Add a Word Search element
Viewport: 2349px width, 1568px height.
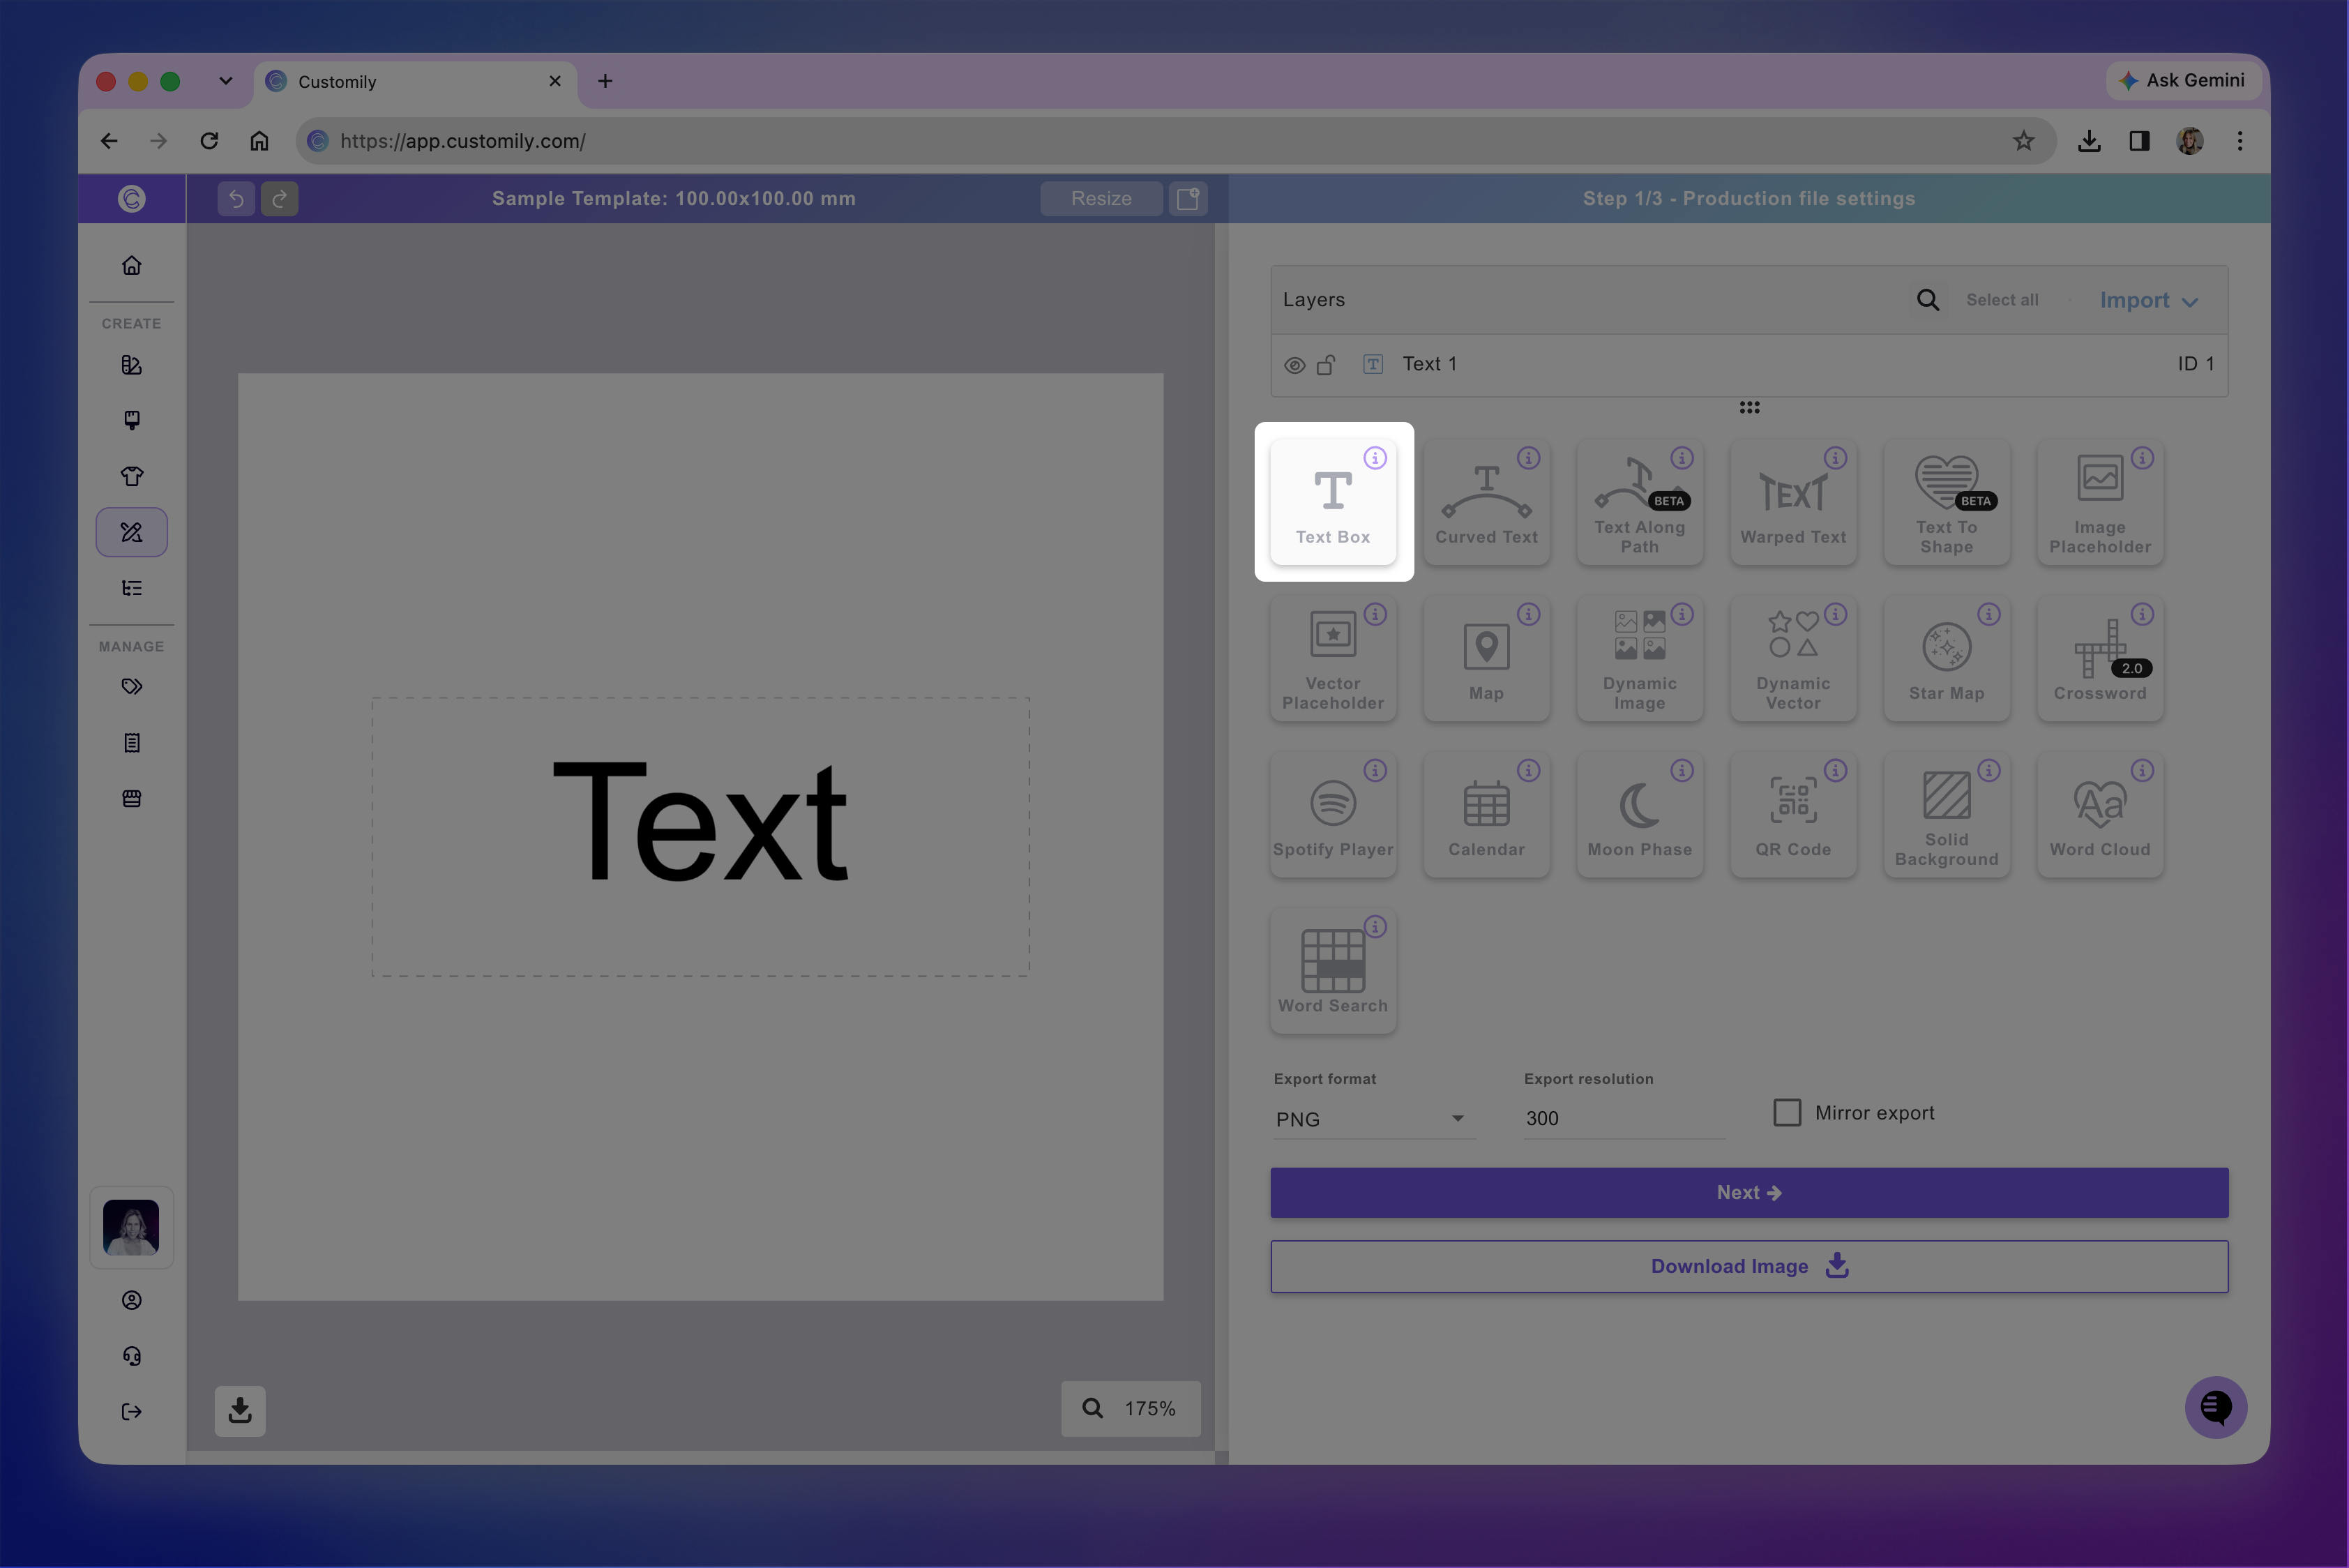tap(1333, 971)
